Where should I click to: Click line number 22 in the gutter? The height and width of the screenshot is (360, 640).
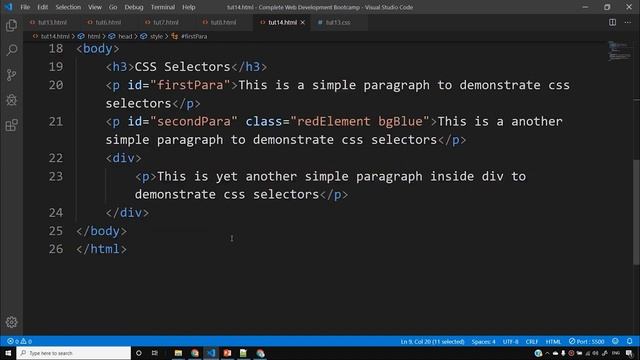56,158
